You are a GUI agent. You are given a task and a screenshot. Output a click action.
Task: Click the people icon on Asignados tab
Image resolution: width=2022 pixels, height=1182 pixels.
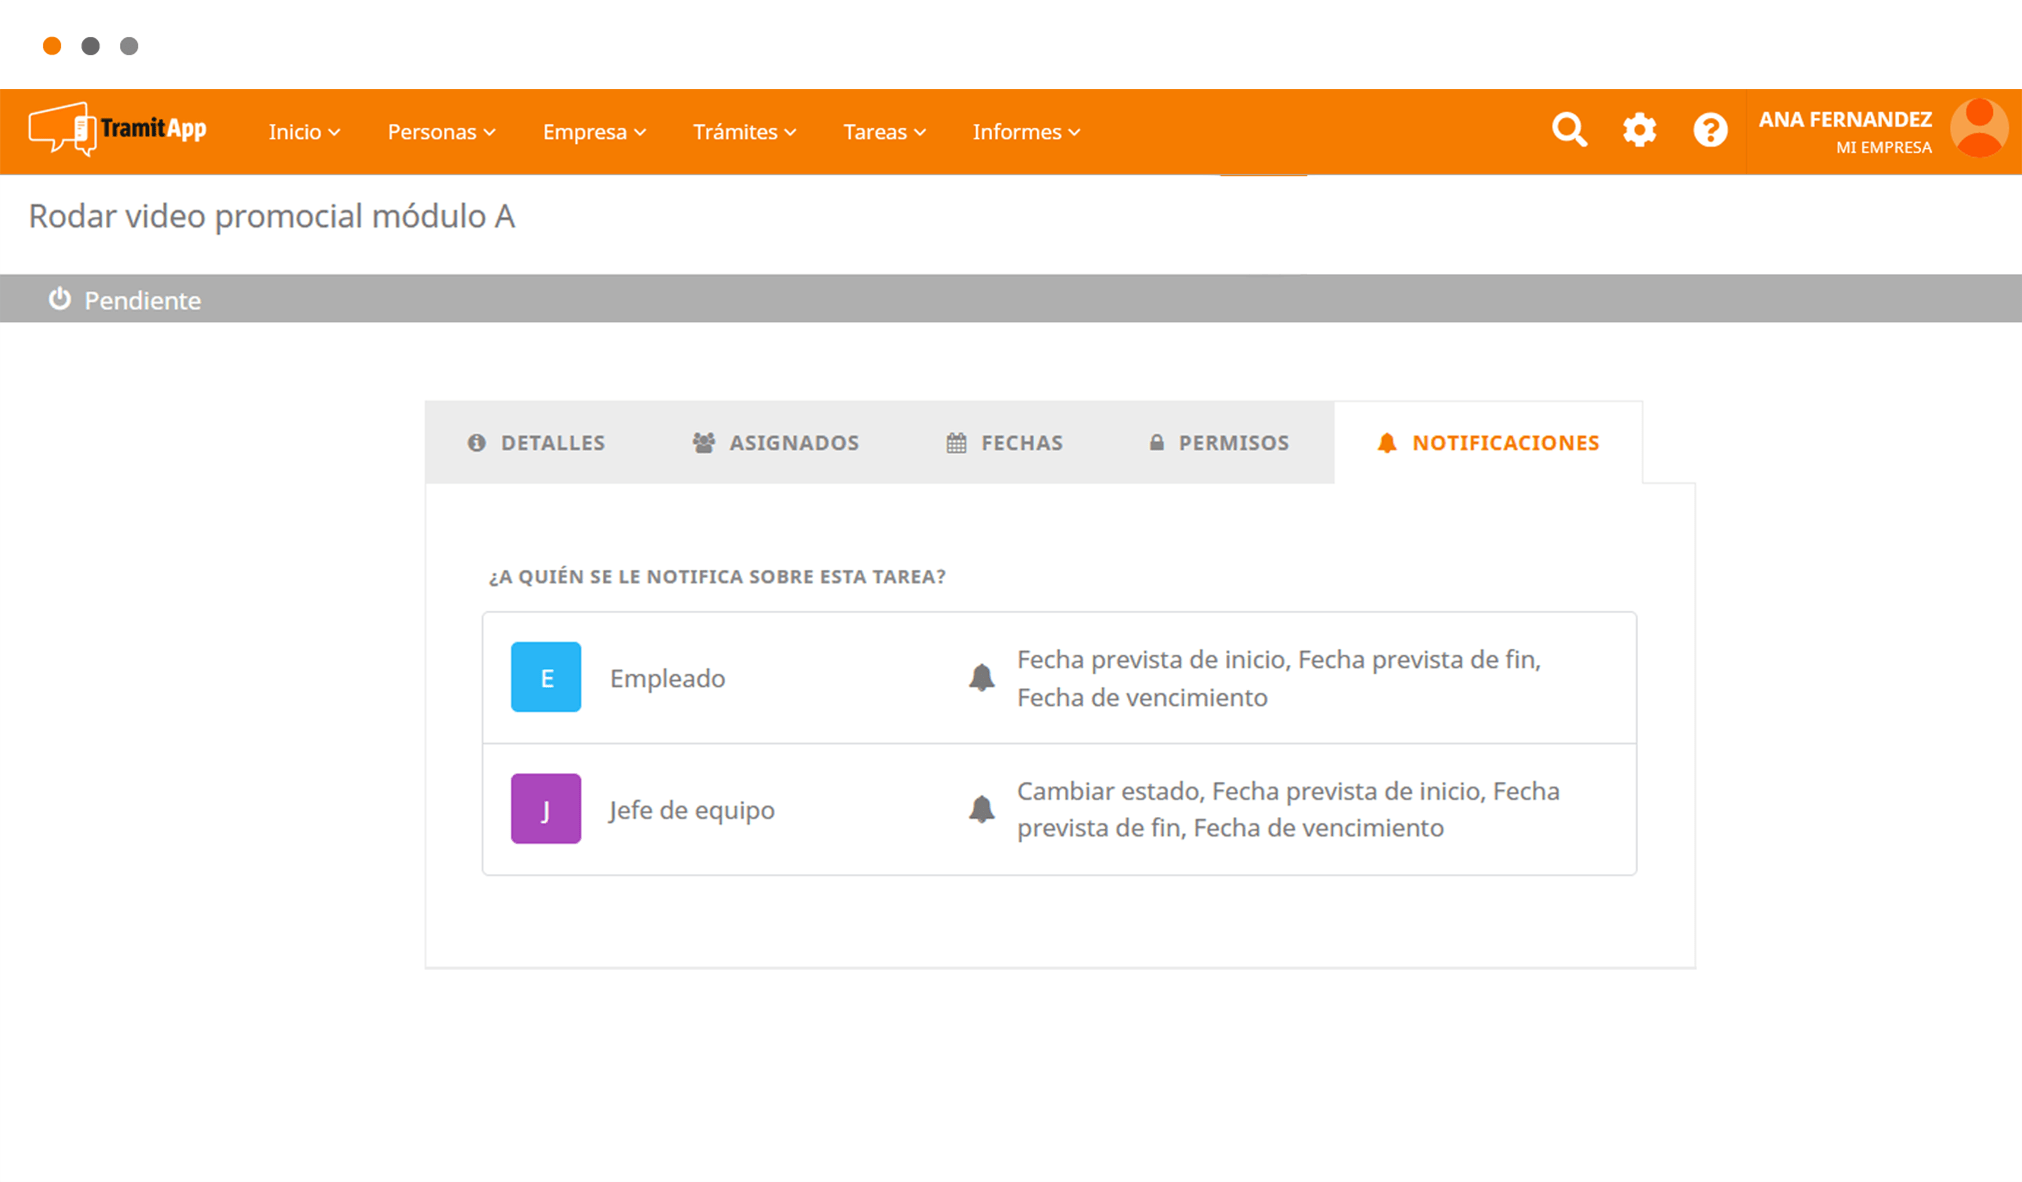(704, 442)
